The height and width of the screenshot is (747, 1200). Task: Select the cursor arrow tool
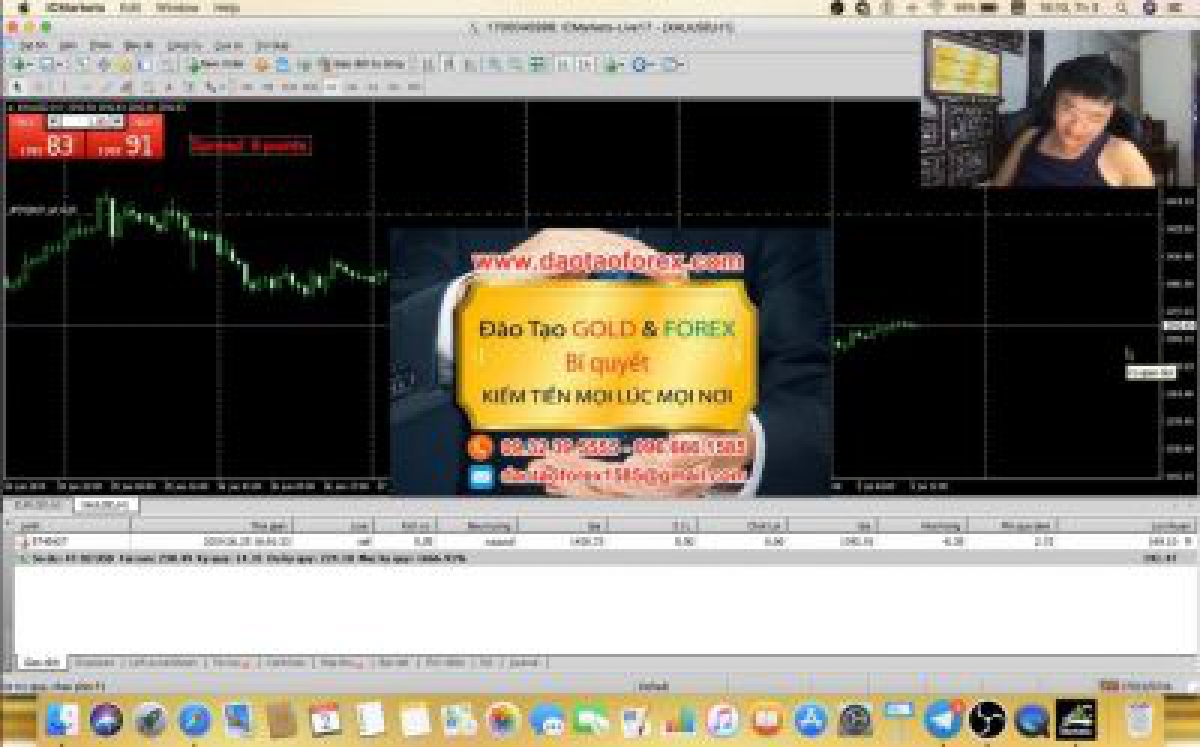(x=16, y=87)
